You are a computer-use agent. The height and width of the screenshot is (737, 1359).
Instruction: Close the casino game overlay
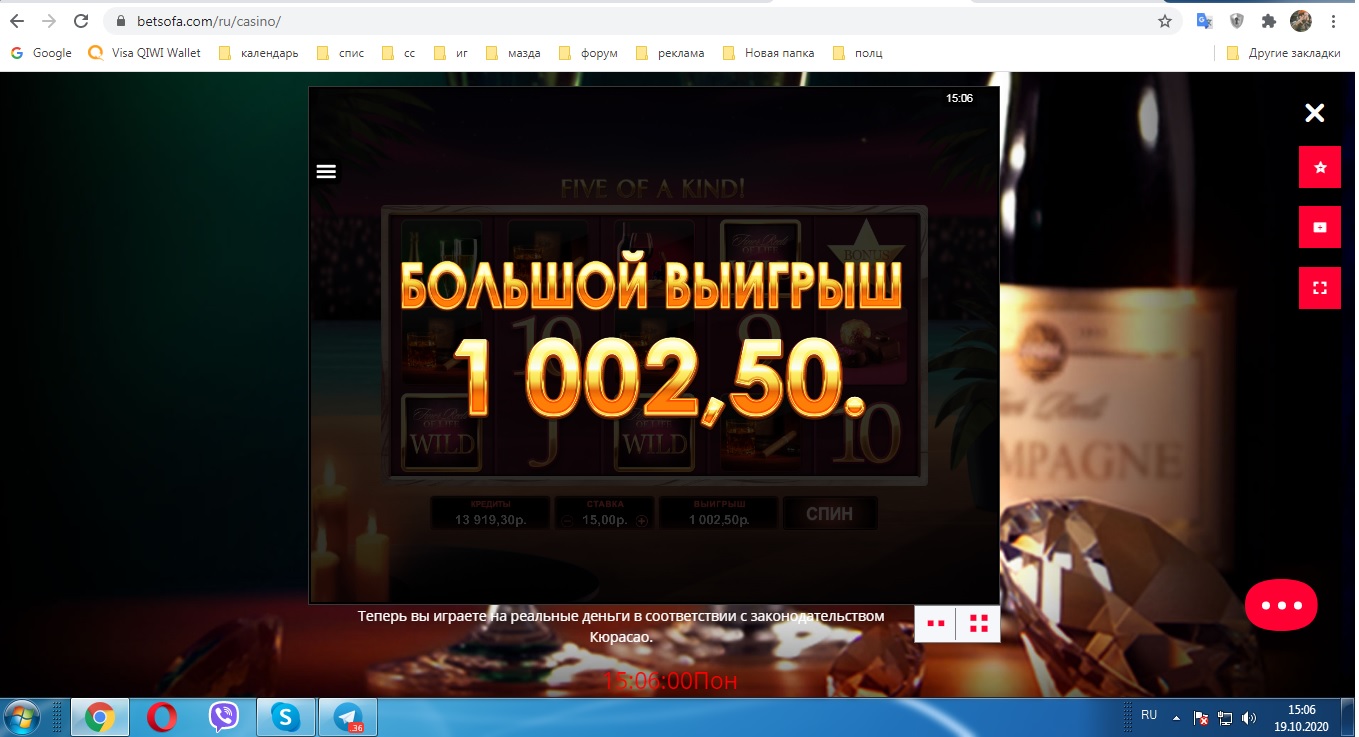click(1314, 113)
